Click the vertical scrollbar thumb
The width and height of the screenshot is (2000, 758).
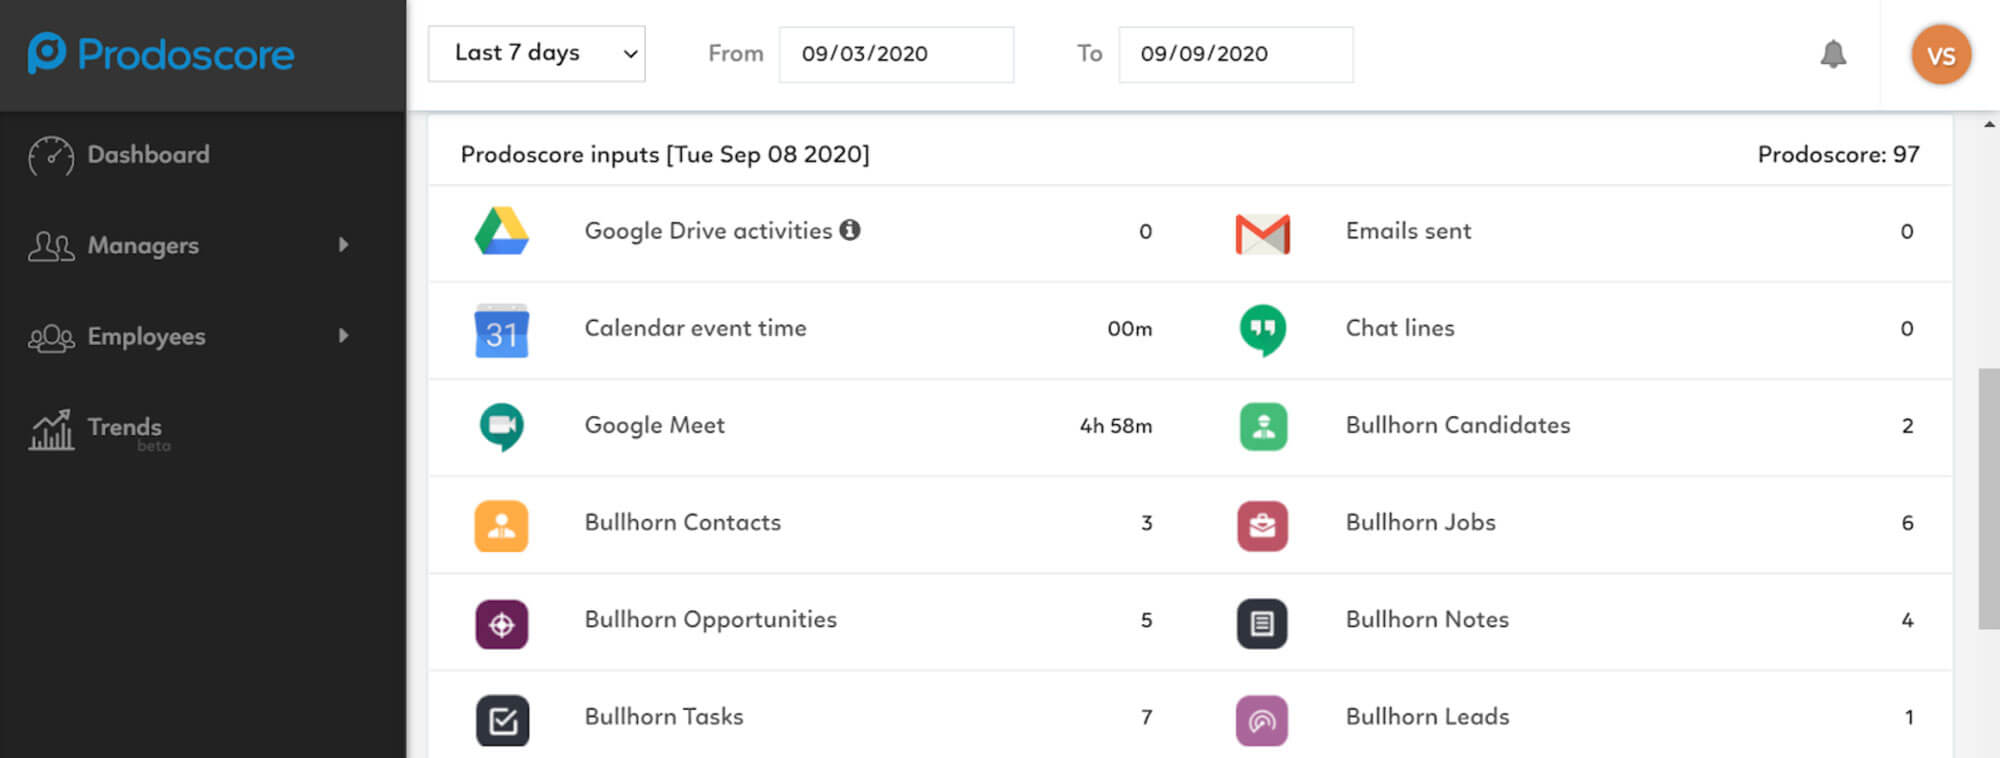pos(1988,499)
